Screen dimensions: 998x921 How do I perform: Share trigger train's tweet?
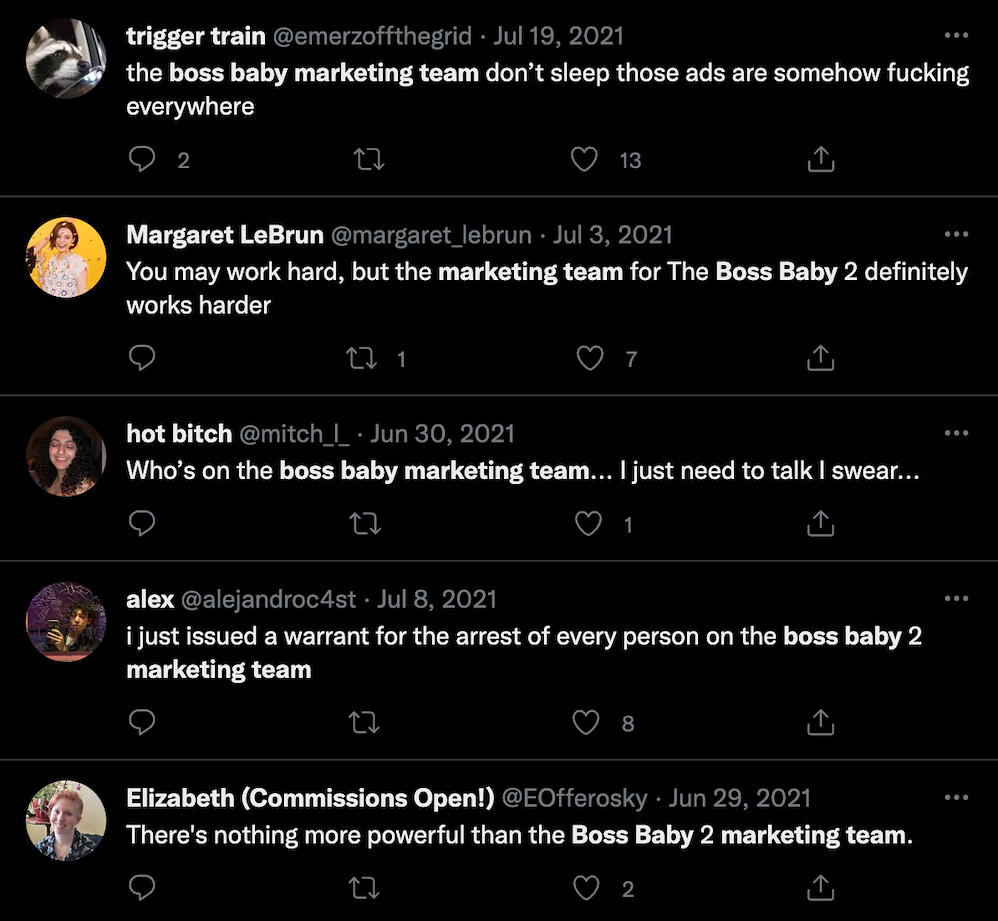point(820,159)
